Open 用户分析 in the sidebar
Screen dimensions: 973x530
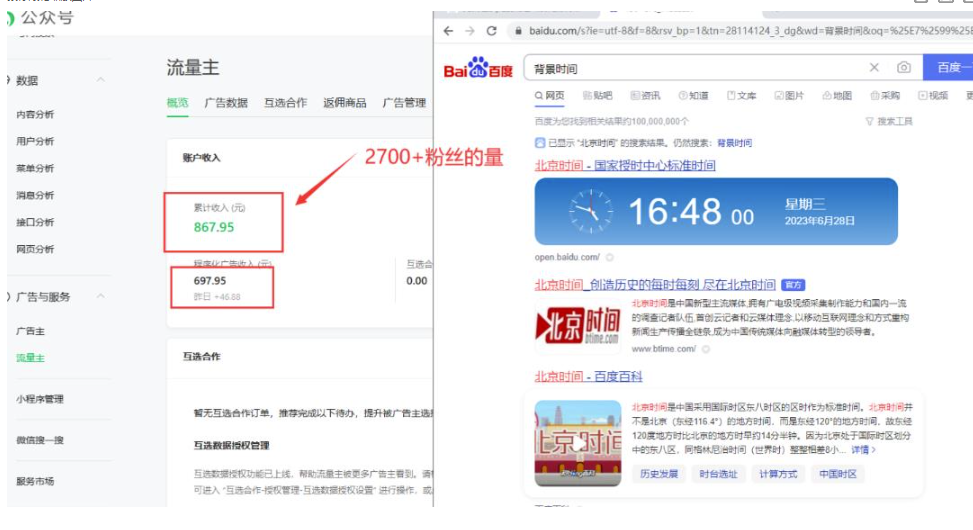(35, 141)
